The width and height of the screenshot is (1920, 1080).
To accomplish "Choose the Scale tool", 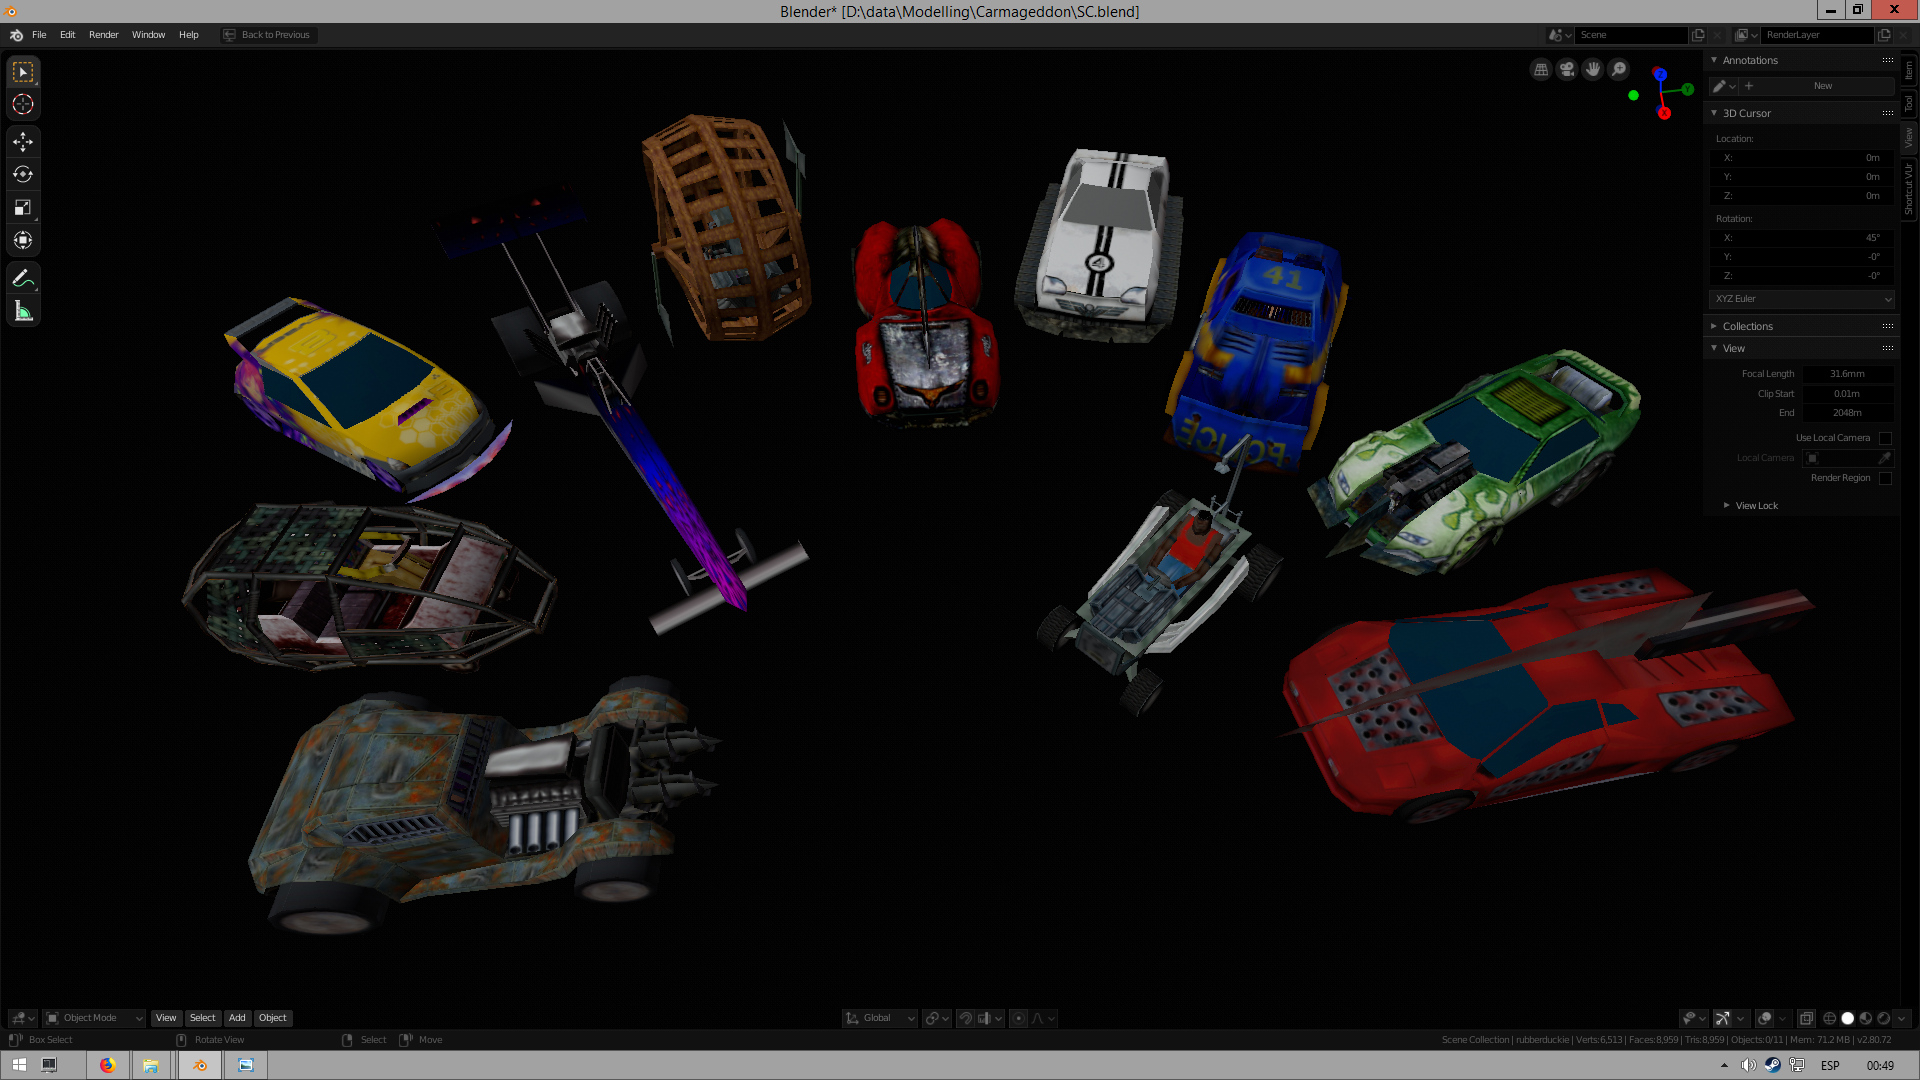I will pyautogui.click(x=23, y=207).
